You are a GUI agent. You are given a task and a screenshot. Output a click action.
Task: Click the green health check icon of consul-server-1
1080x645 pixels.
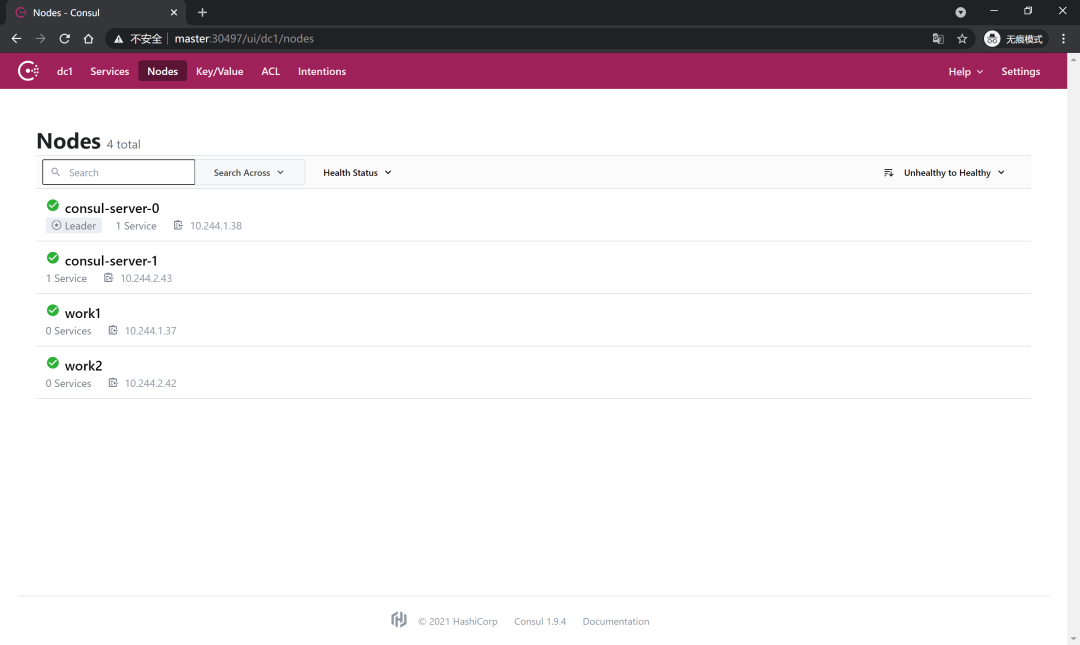52,258
